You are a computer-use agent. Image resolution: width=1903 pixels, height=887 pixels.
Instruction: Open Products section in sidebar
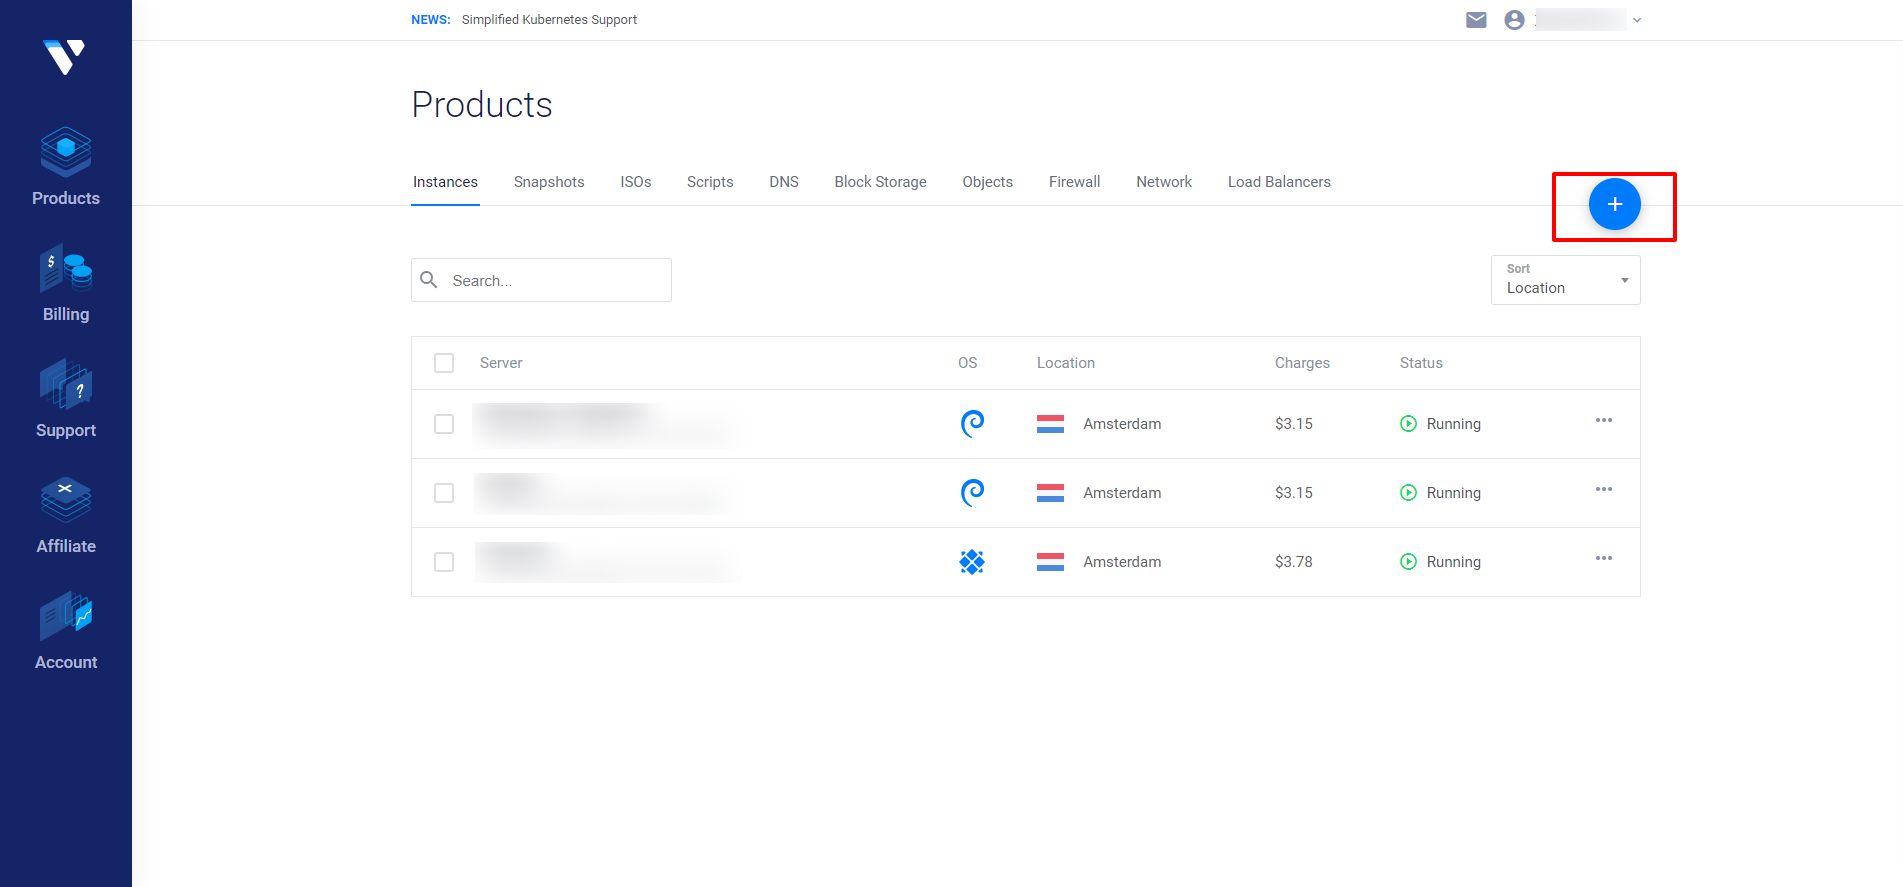coord(66,166)
